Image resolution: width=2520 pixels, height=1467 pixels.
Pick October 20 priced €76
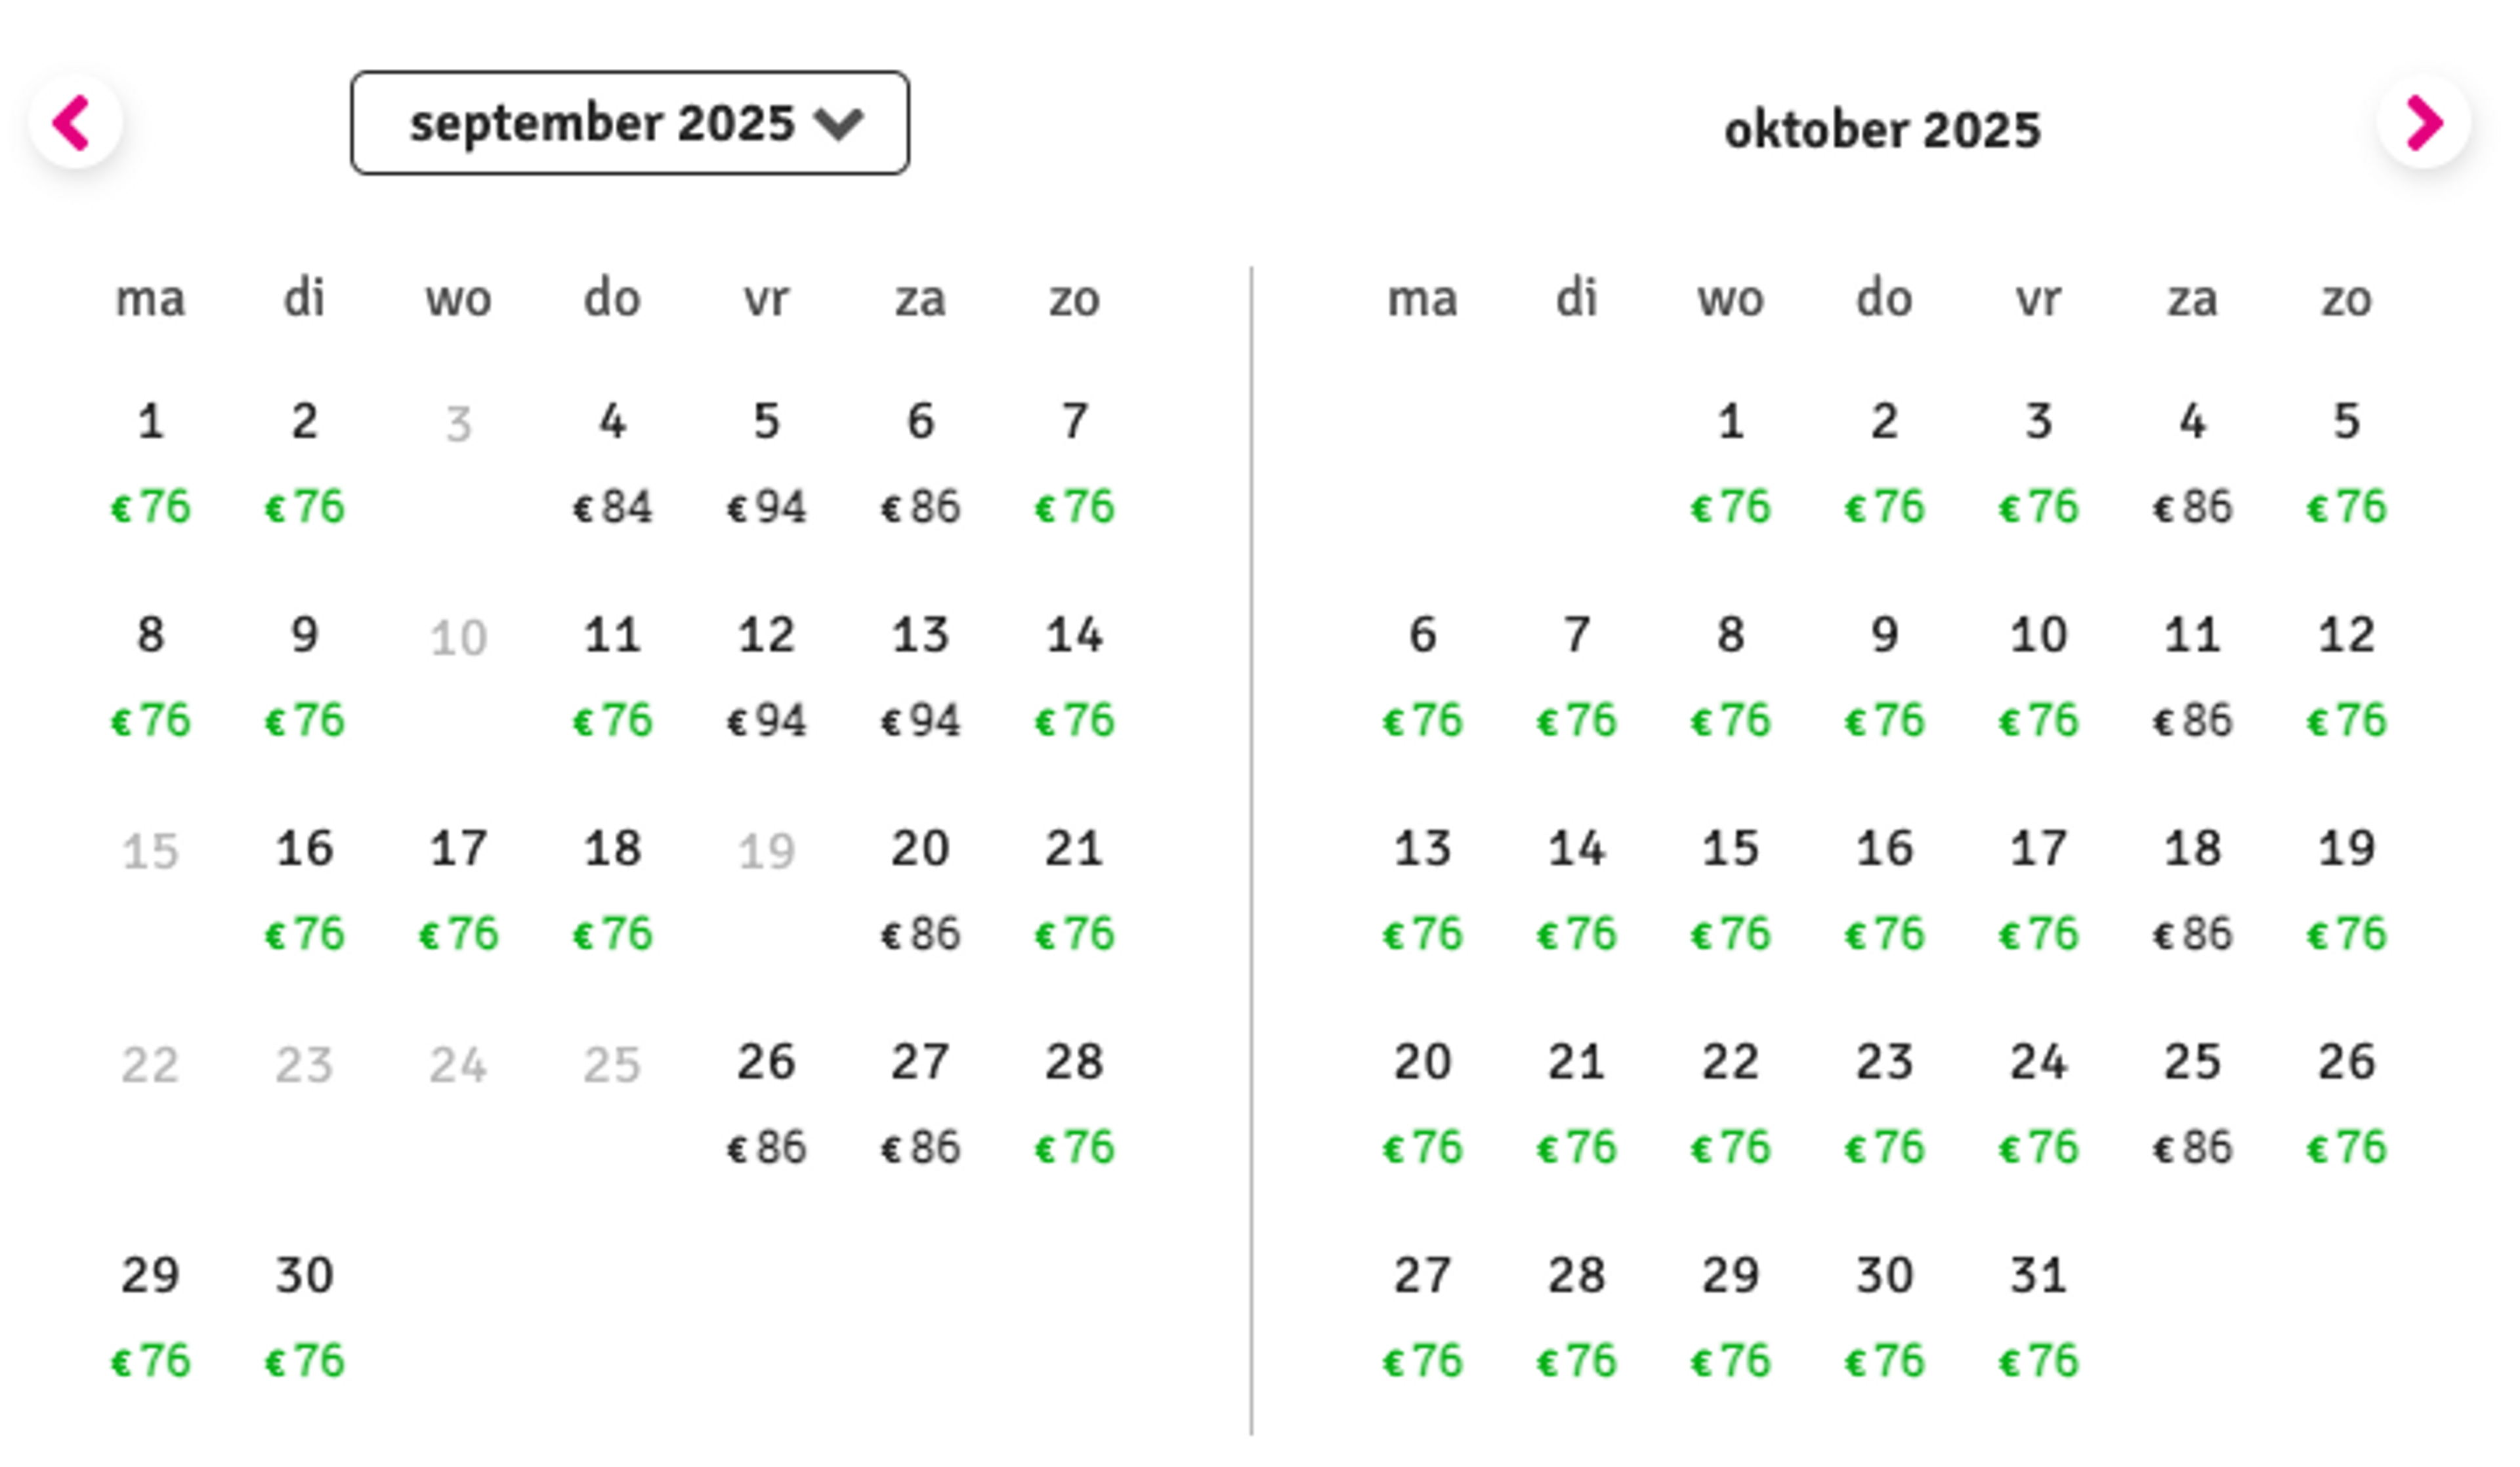pyautogui.click(x=1423, y=1104)
